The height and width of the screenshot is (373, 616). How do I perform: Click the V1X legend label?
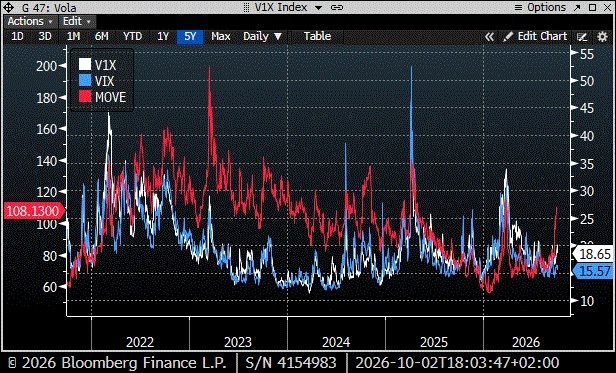[105, 65]
